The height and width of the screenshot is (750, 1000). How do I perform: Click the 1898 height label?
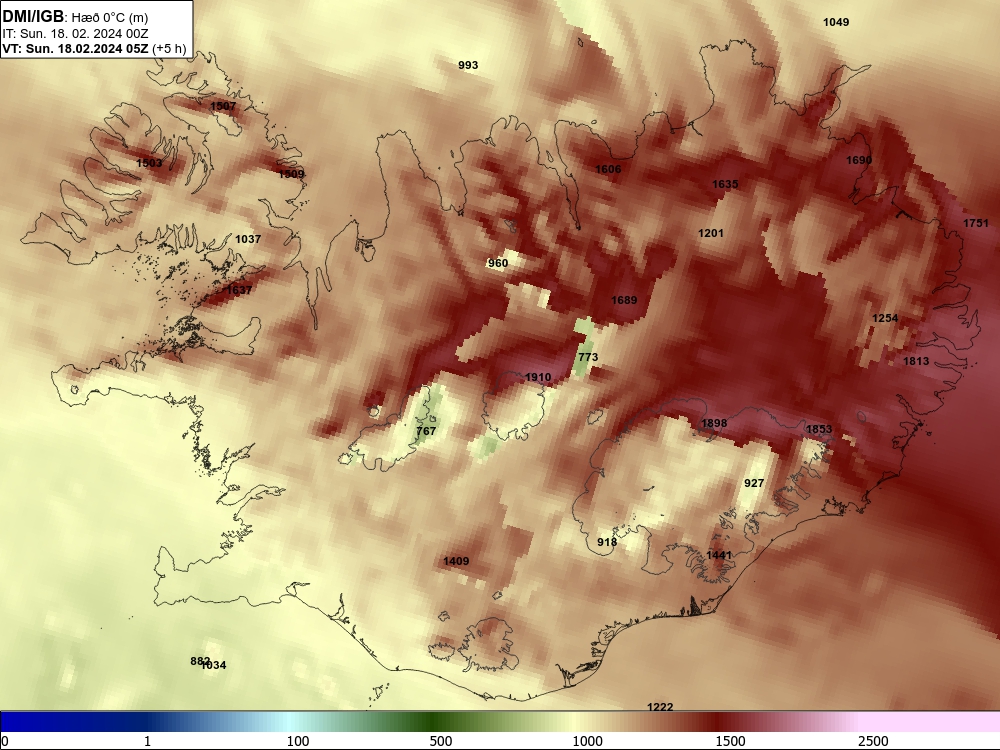click(714, 423)
